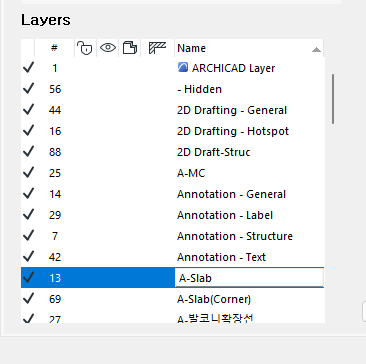Select the Annotation - Structure layer
Image resolution: width=366 pixels, height=364 pixels.
pyautogui.click(x=235, y=236)
